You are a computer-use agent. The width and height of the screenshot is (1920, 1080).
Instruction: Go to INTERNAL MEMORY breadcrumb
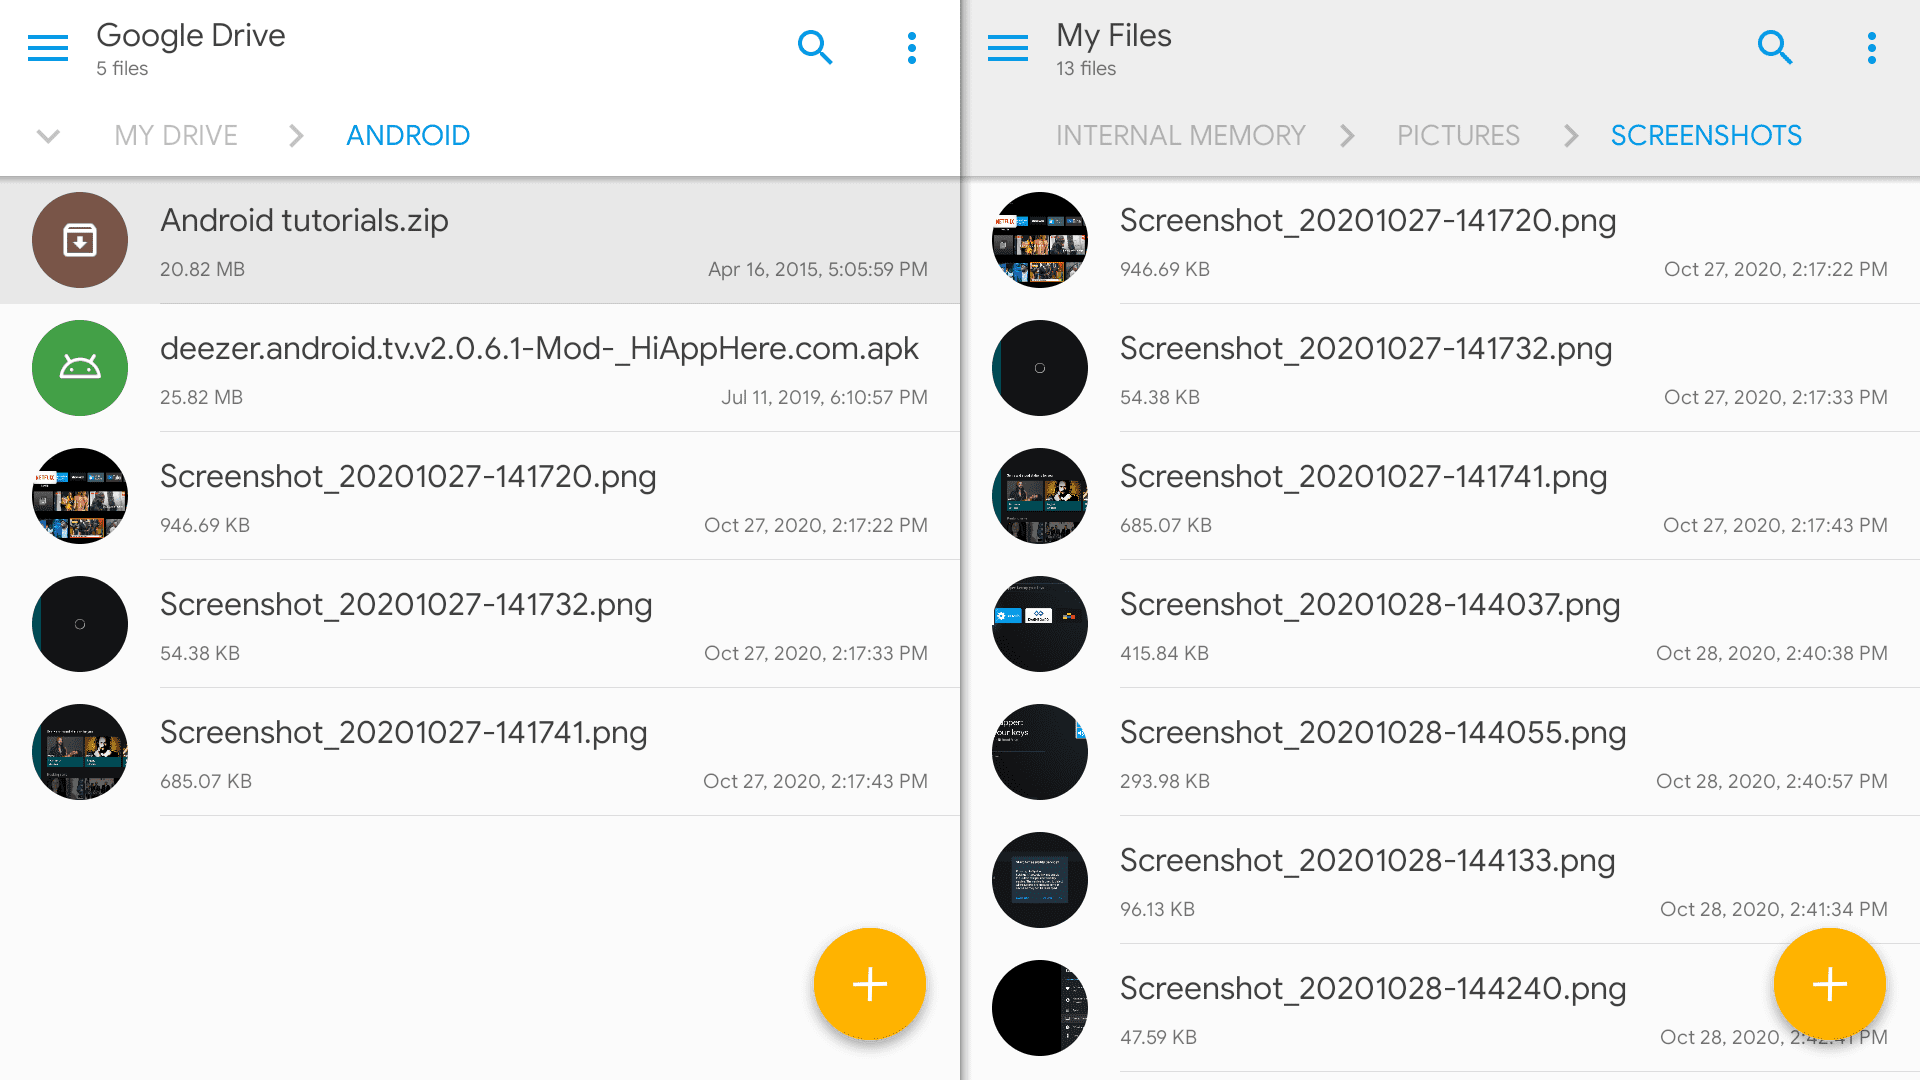pyautogui.click(x=1181, y=135)
